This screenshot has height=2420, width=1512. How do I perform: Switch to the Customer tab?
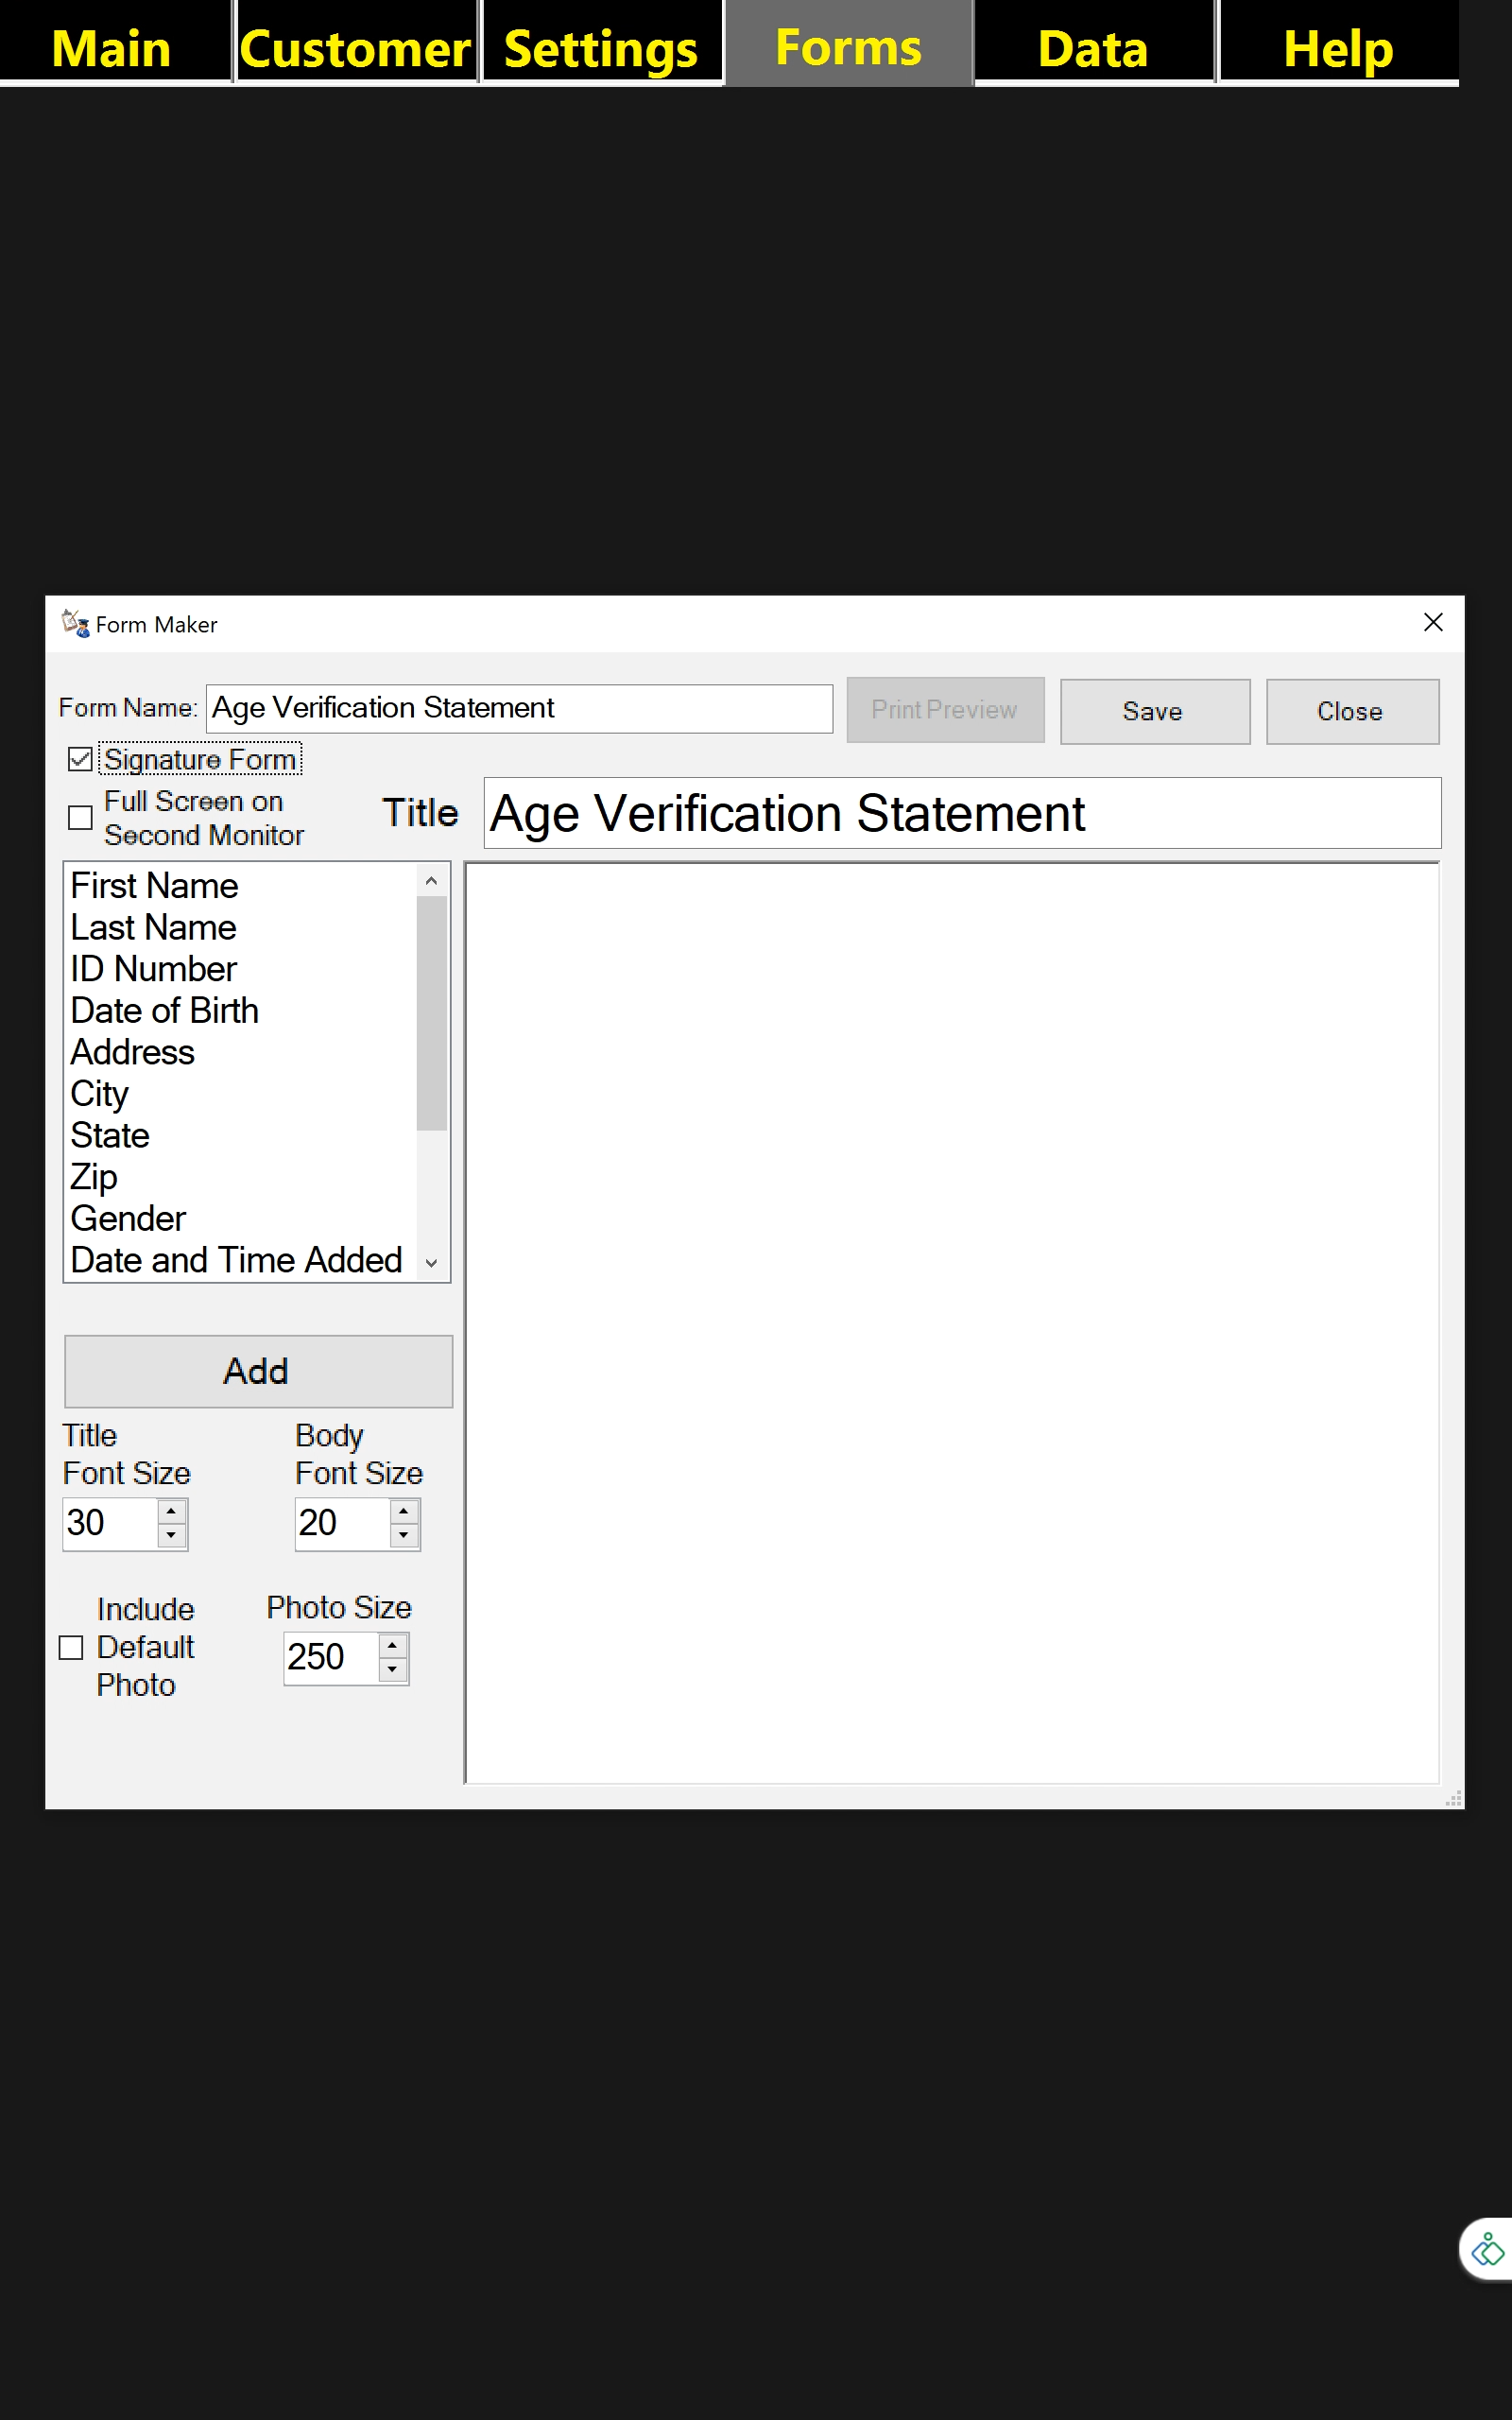355,48
